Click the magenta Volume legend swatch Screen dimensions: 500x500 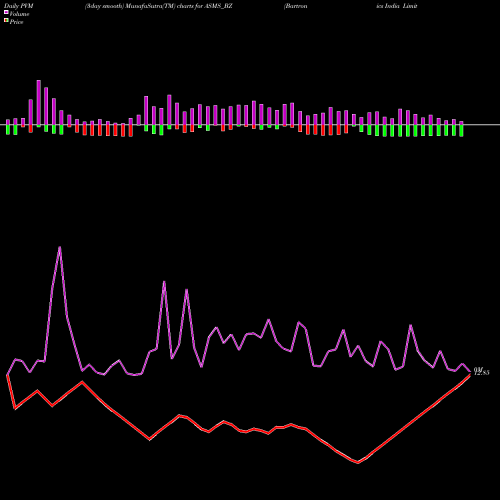click(6, 12)
